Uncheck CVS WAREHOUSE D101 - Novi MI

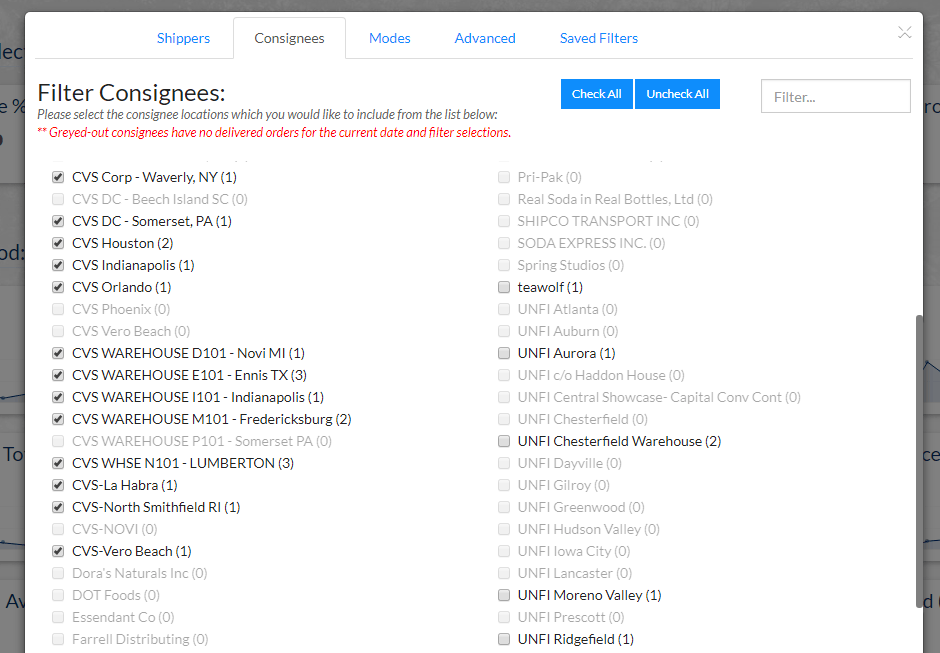click(x=58, y=353)
